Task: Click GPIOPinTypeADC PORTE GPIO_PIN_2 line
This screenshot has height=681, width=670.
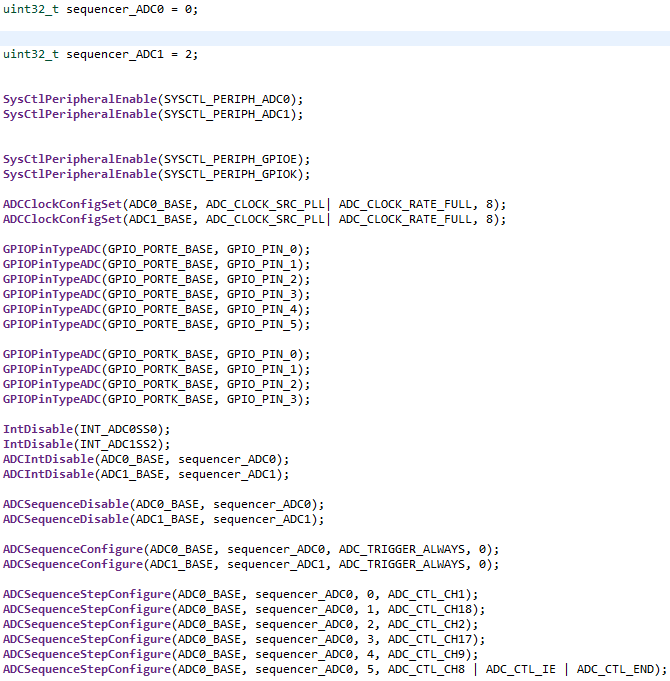Action: (156, 279)
